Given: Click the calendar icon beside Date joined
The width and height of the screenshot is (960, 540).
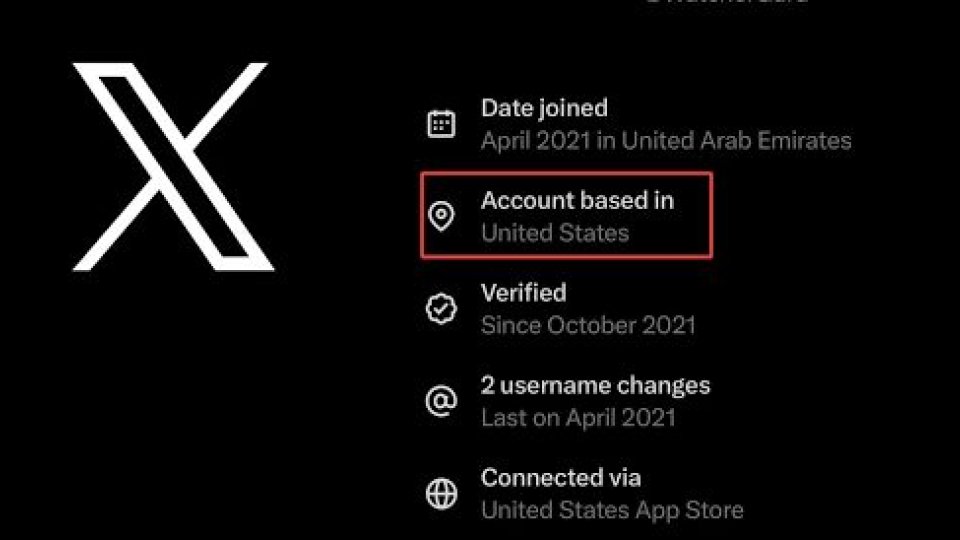Looking at the screenshot, I should tap(441, 124).
